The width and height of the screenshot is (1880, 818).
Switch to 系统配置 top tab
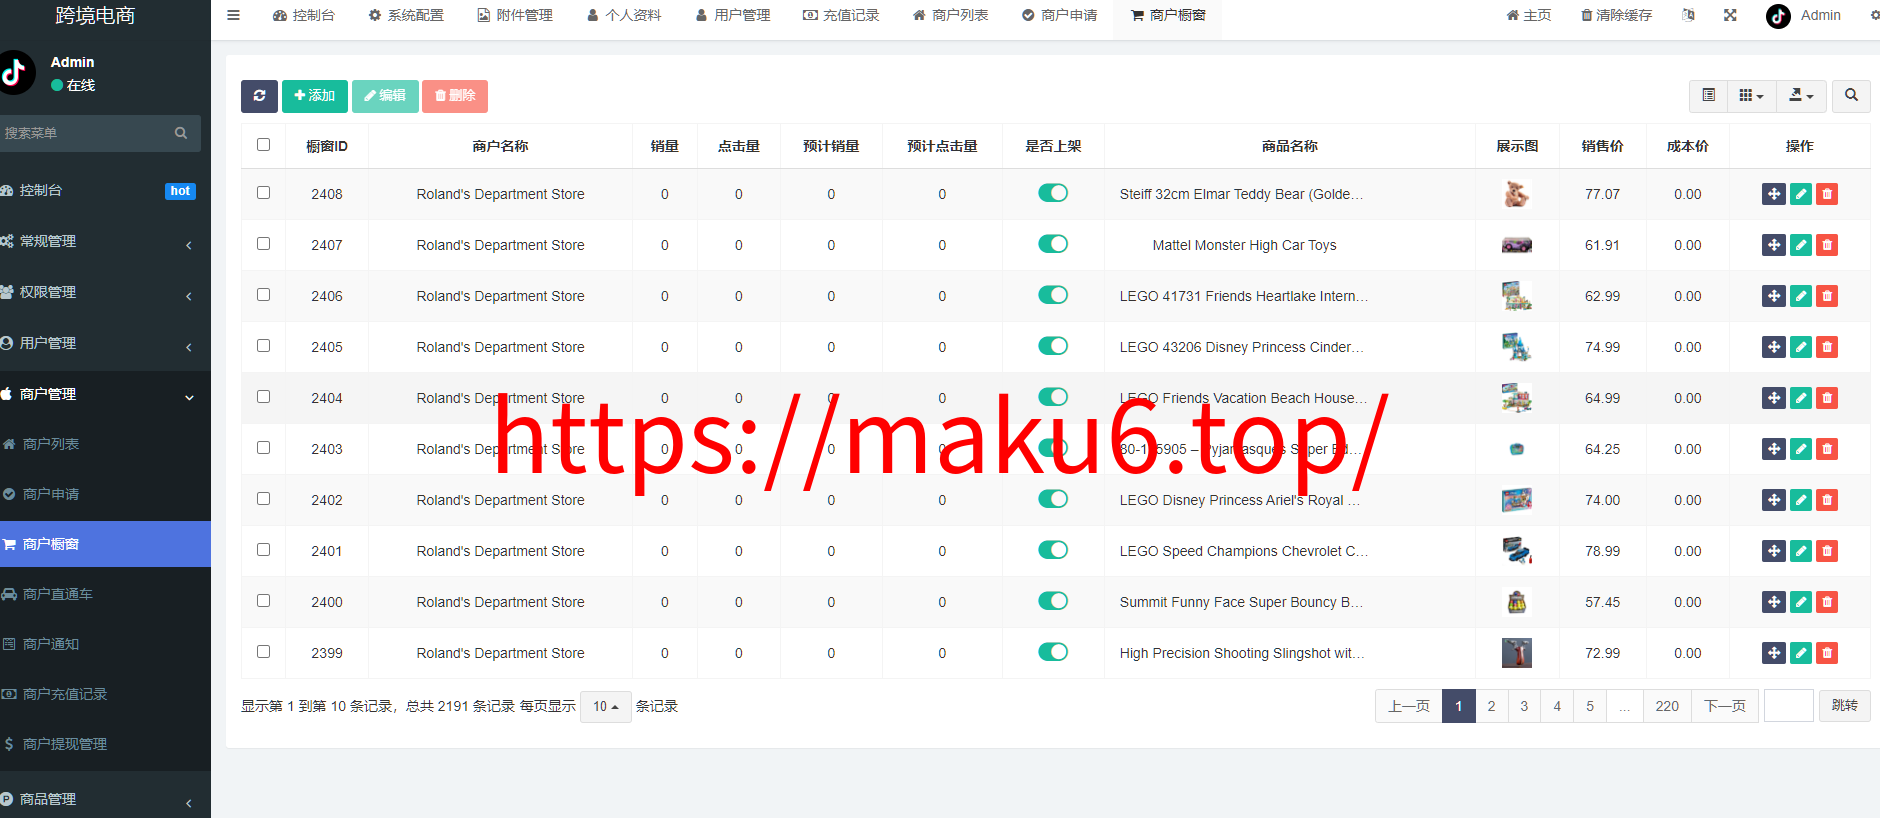(406, 15)
